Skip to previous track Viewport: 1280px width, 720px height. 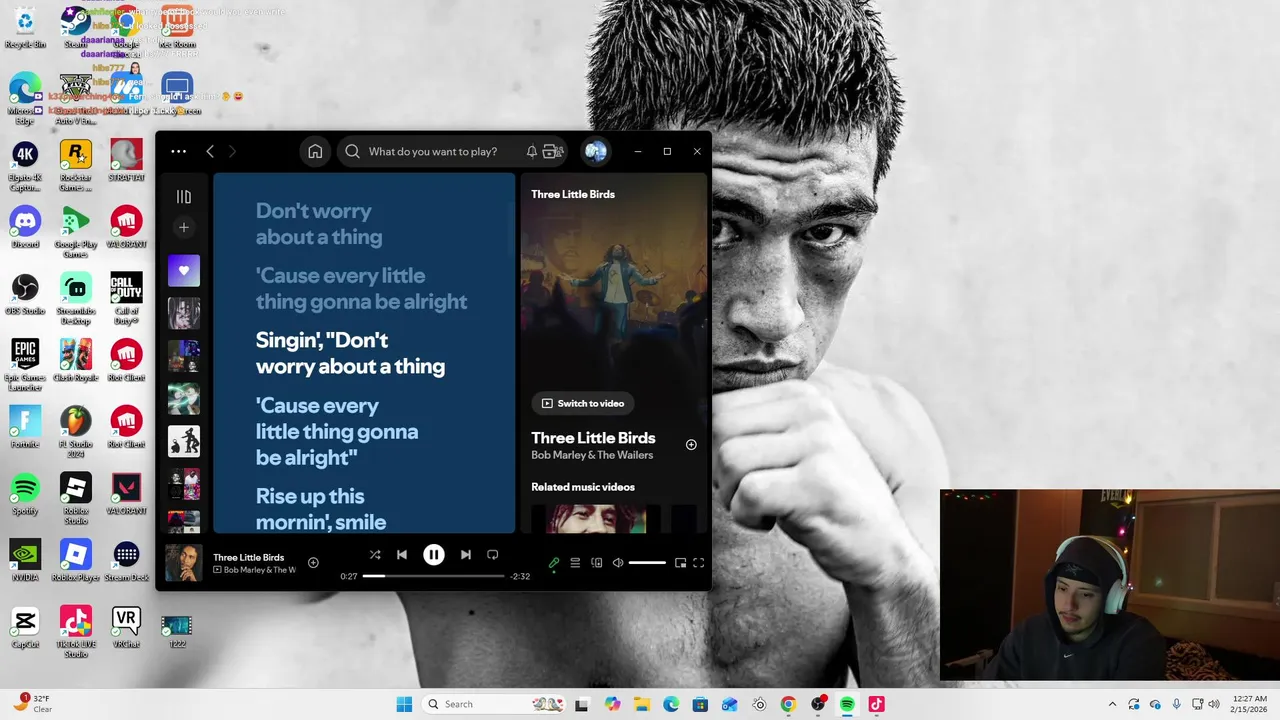402,555
